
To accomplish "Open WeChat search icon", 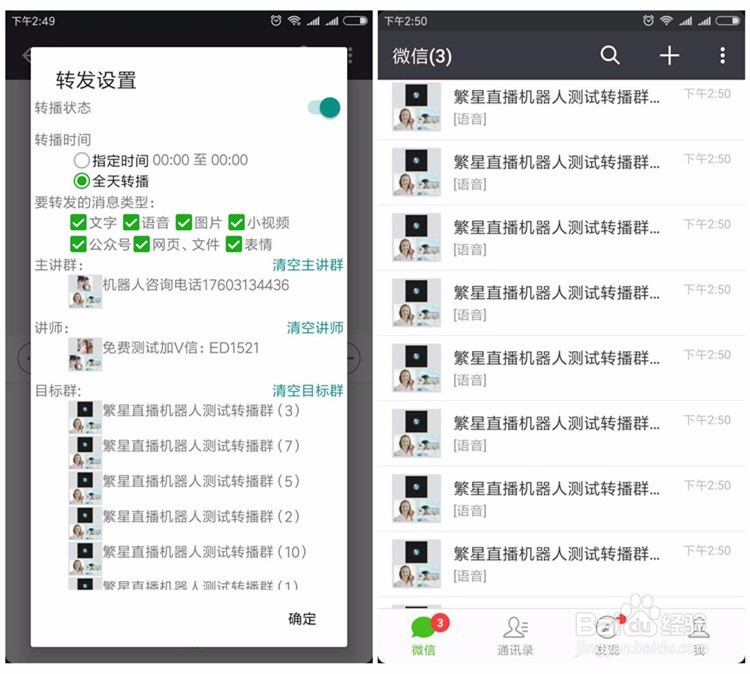I will click(610, 55).
